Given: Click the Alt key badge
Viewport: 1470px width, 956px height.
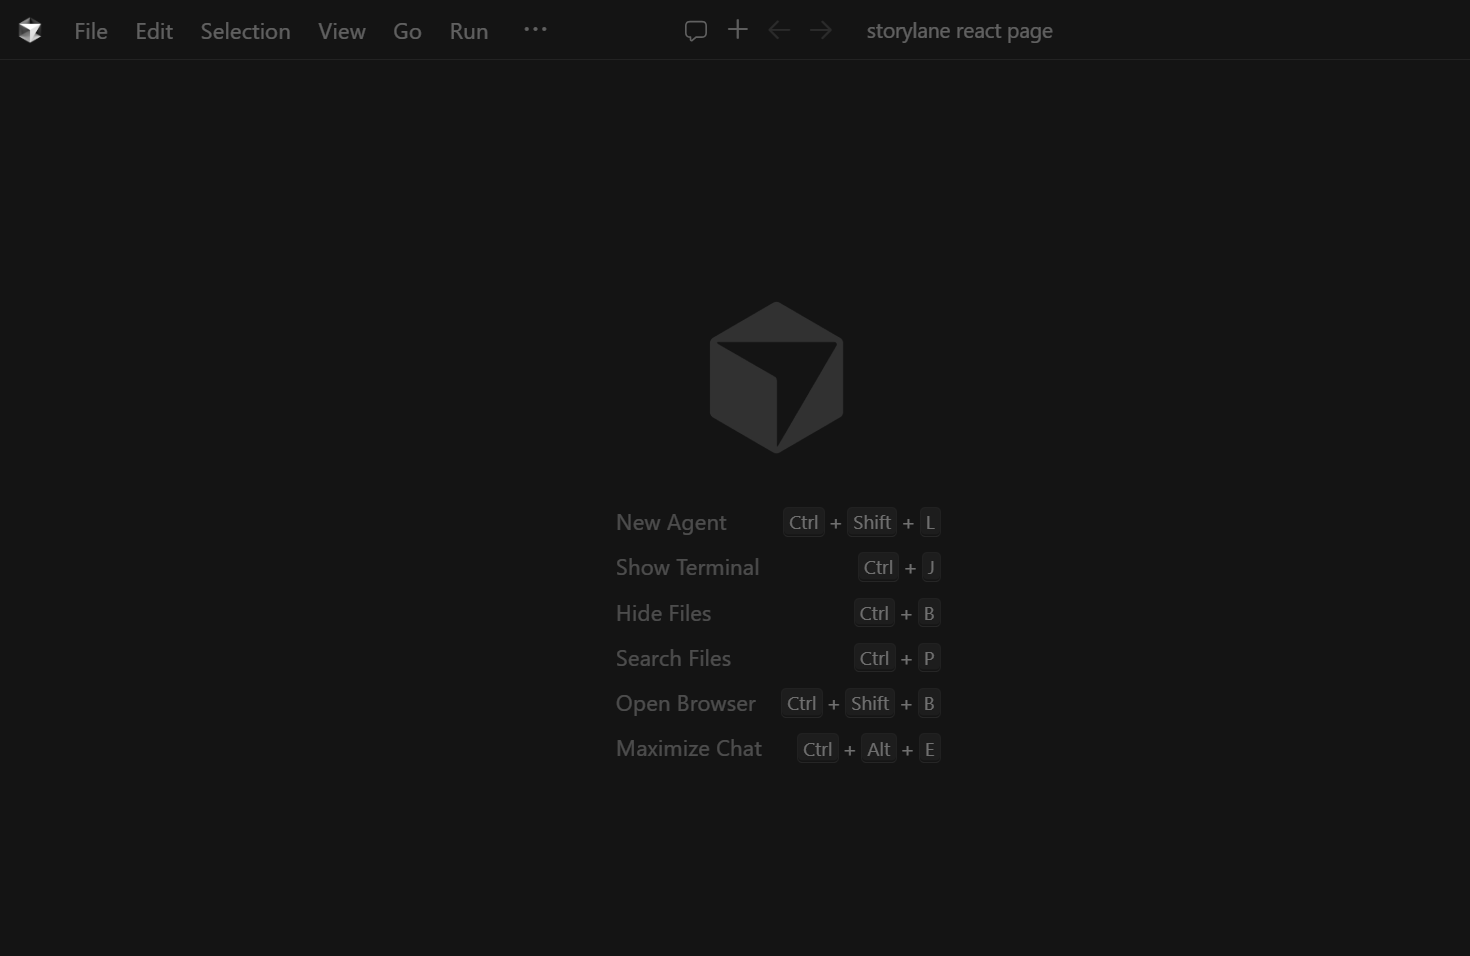Looking at the screenshot, I should tap(879, 750).
